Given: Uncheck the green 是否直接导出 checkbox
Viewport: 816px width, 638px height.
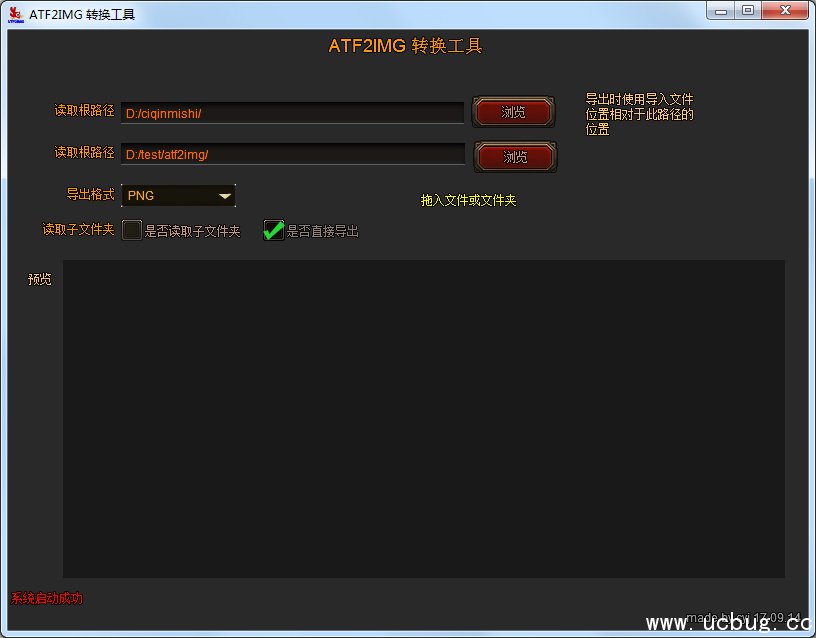Looking at the screenshot, I should (x=273, y=231).
